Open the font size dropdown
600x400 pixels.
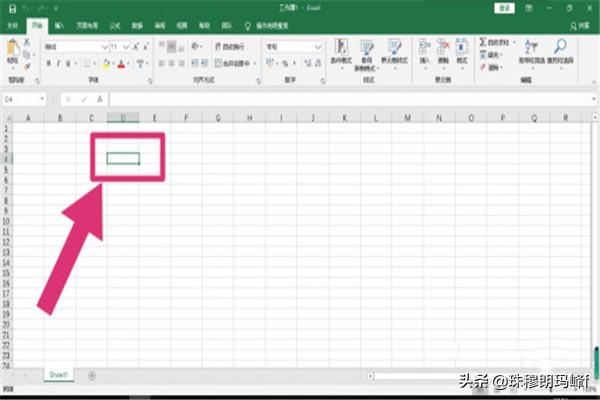point(126,47)
